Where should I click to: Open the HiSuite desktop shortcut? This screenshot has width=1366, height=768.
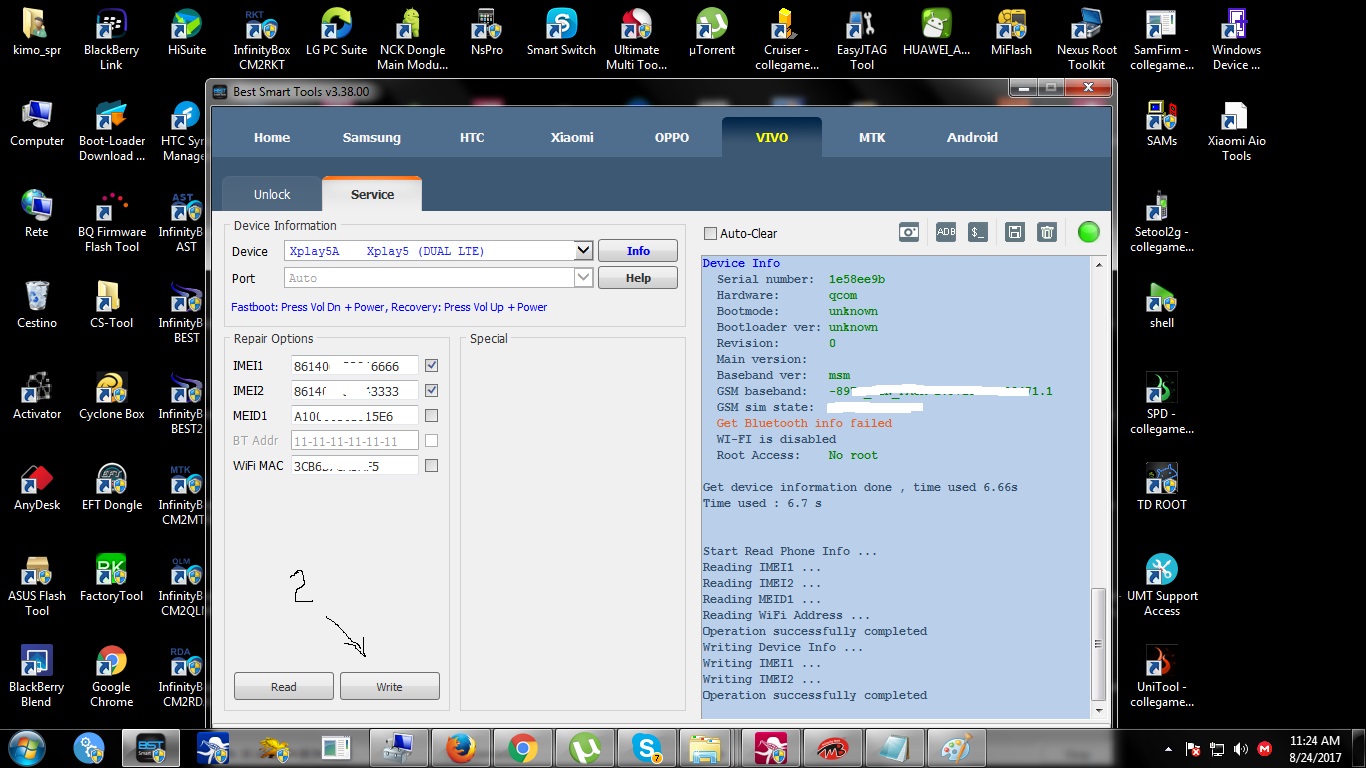click(187, 33)
